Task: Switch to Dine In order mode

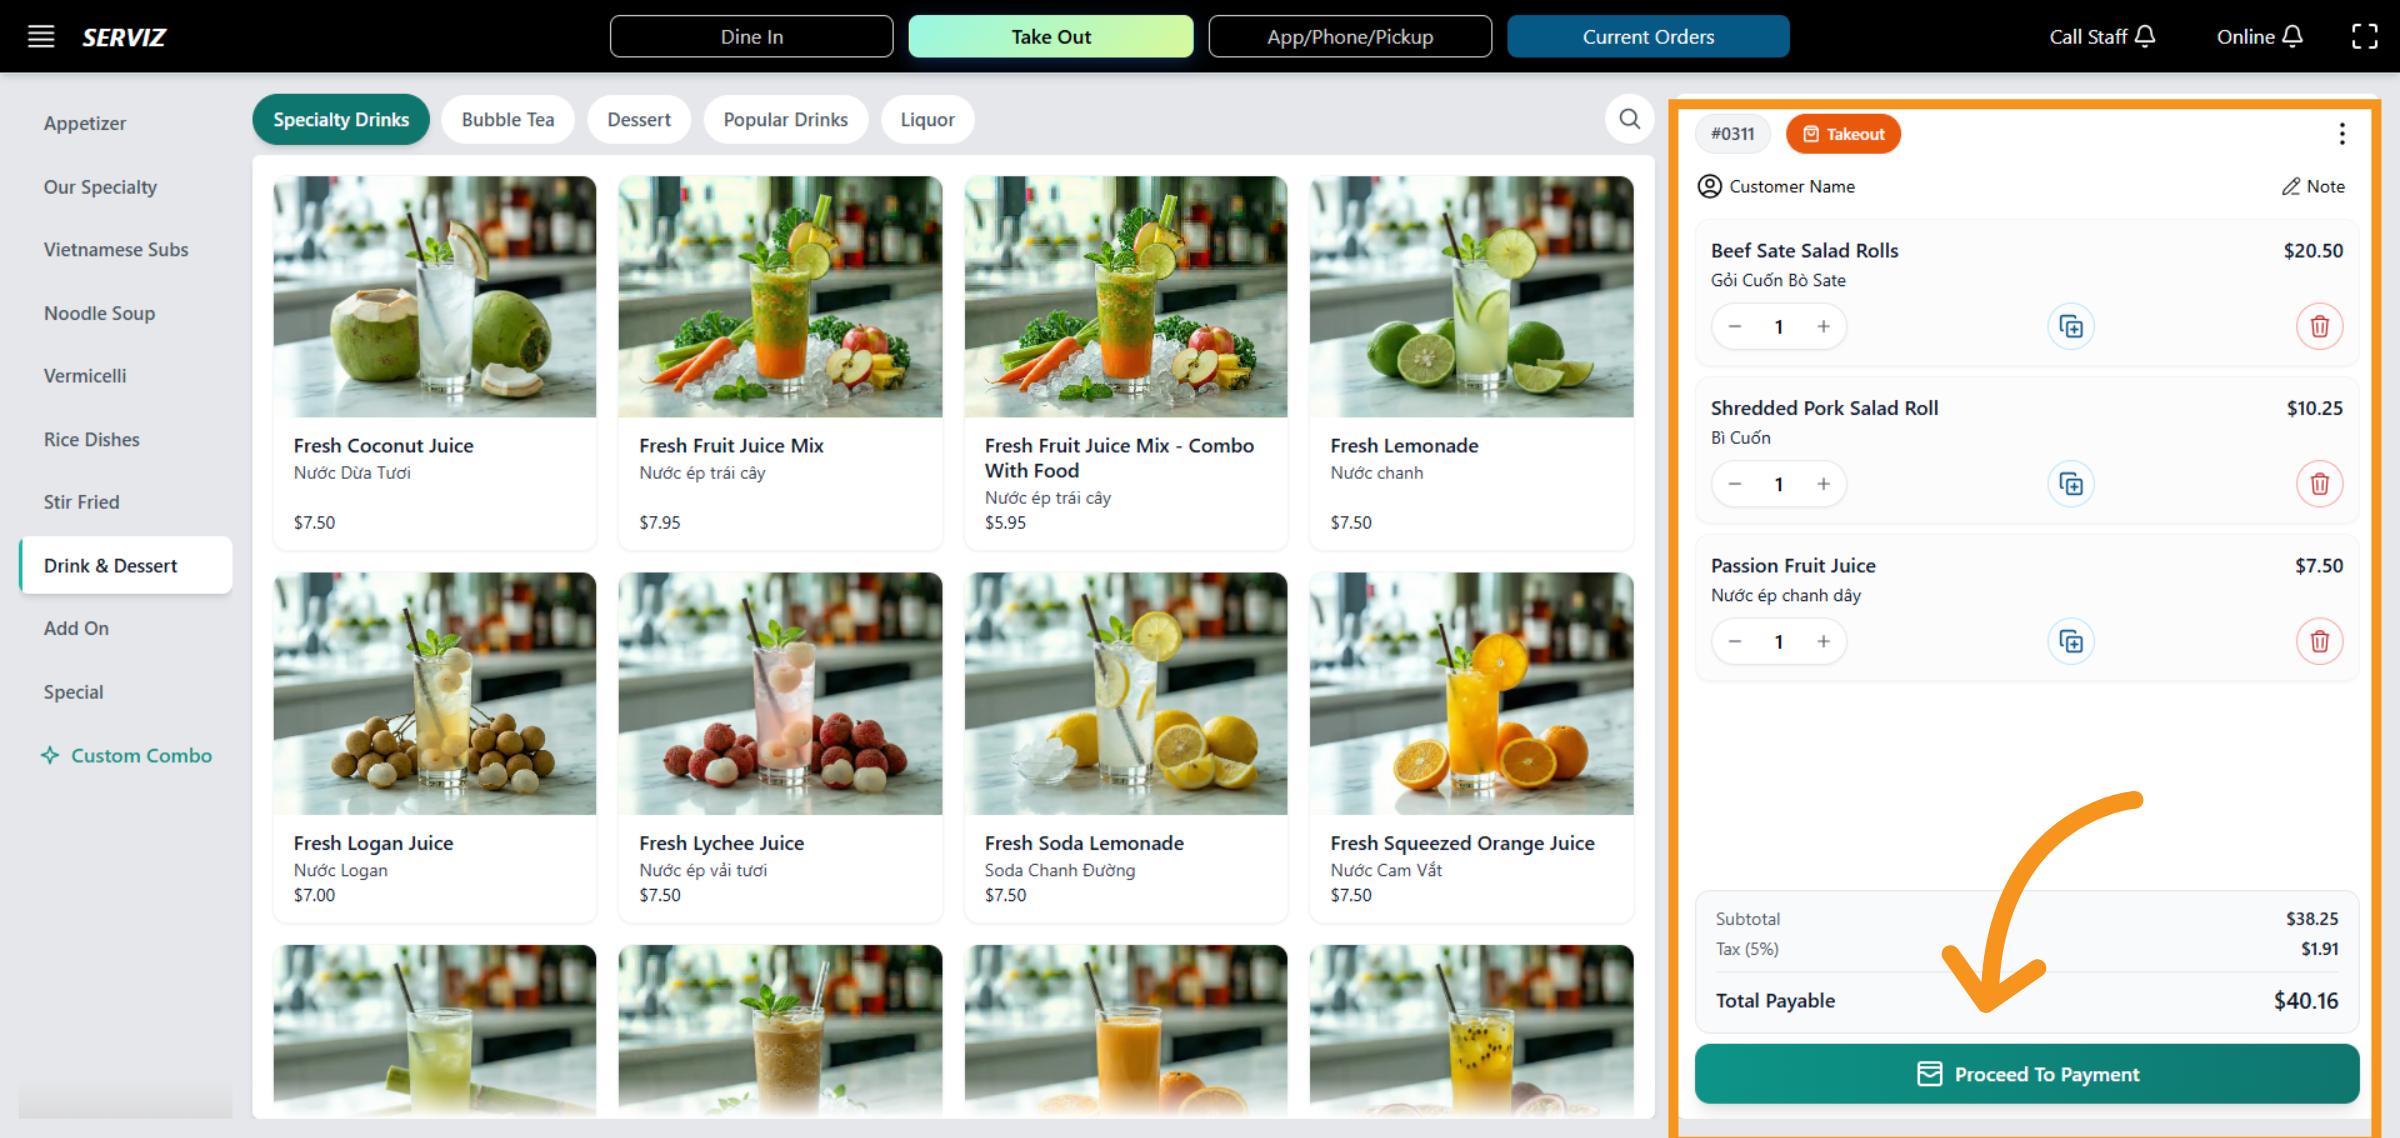Action: [x=751, y=37]
